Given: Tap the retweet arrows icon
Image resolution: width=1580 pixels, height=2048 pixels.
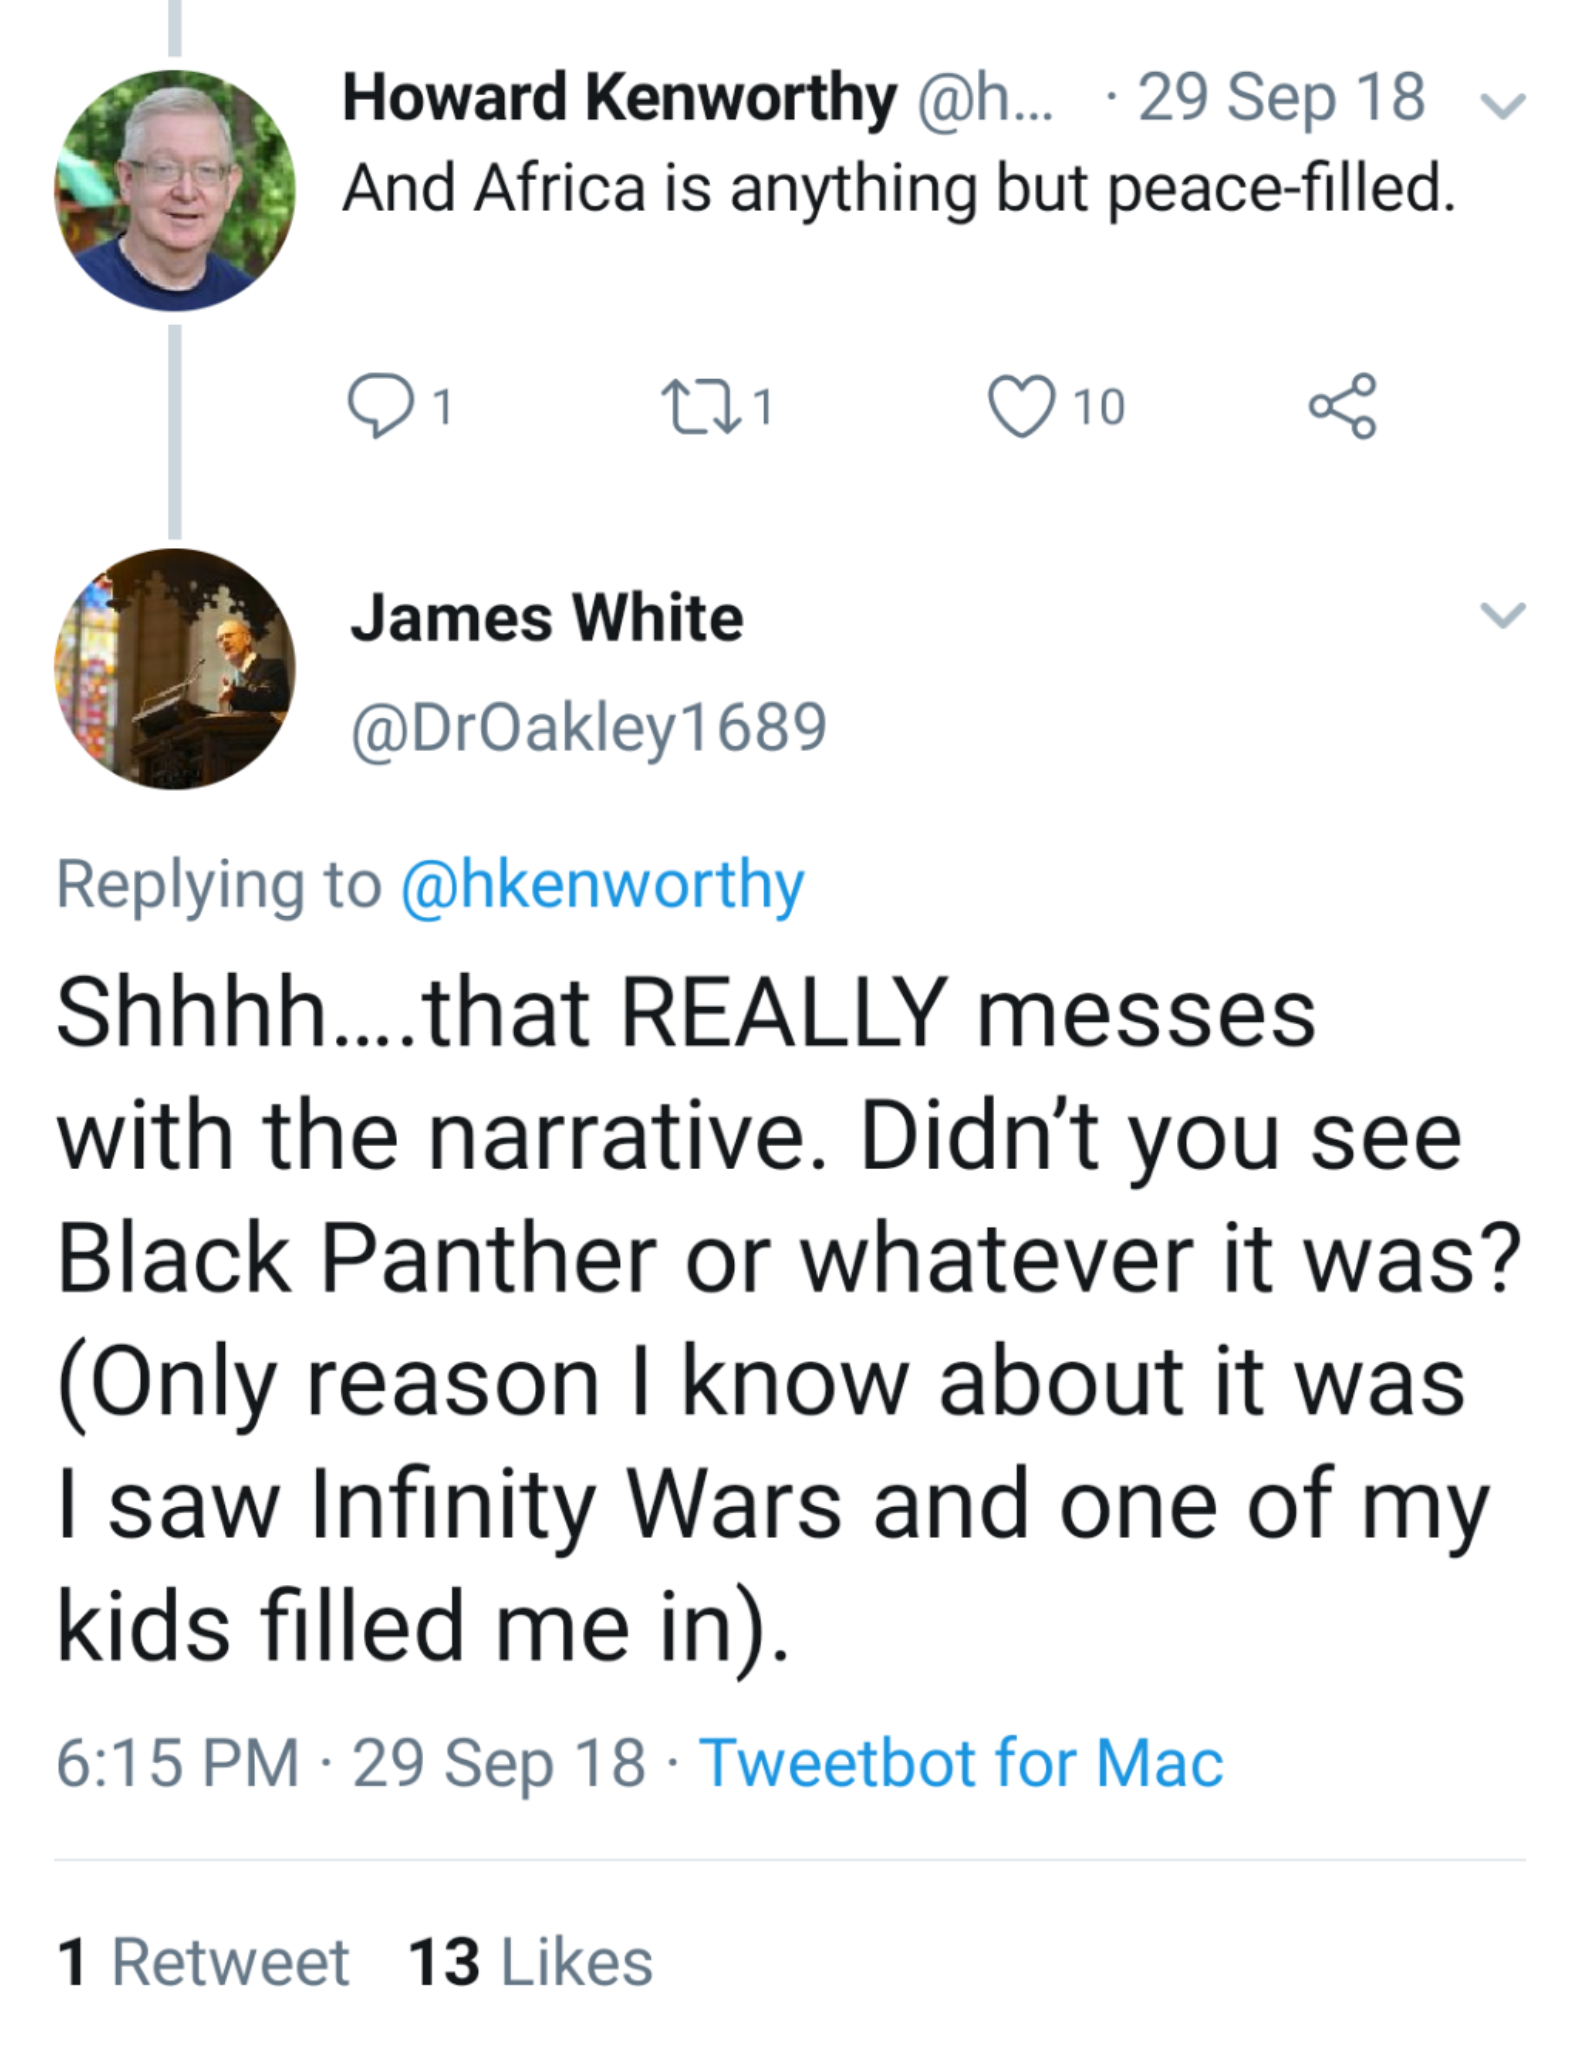Looking at the screenshot, I should pyautogui.click(x=701, y=406).
